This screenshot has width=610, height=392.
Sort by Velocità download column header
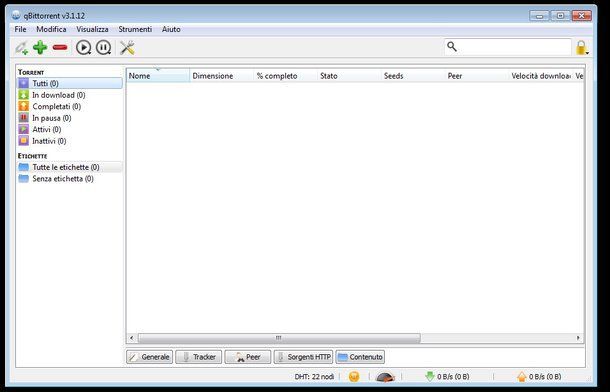pyautogui.click(x=541, y=76)
